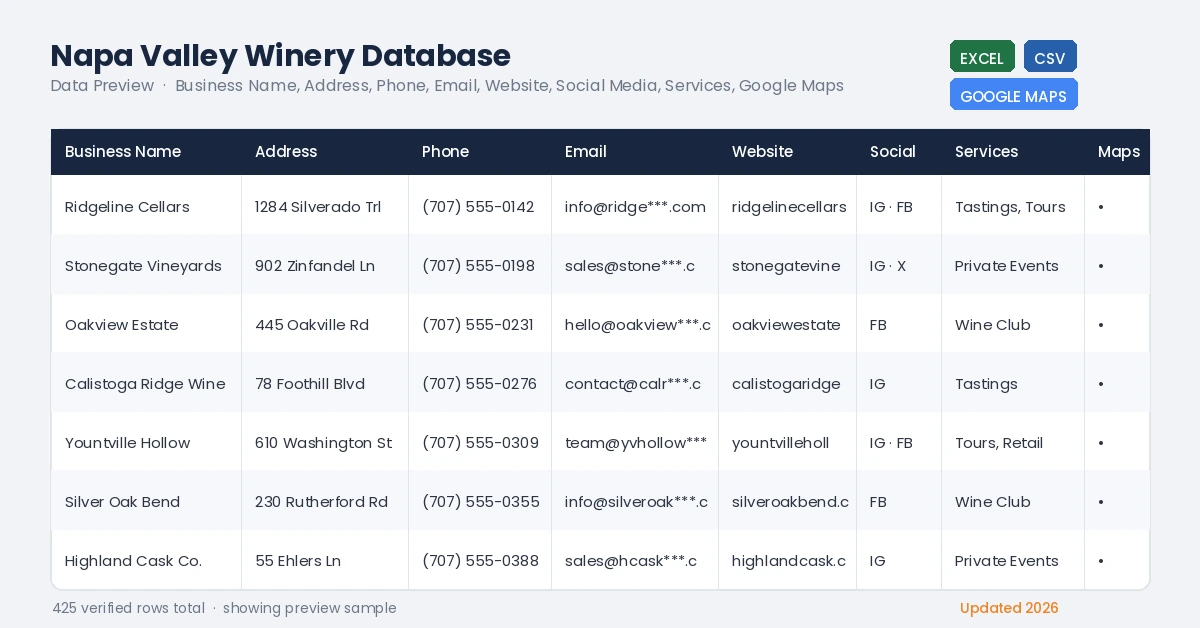The height and width of the screenshot is (628, 1200).
Task: Open the Maps dot for Oakview Estate
Action: (x=1101, y=325)
